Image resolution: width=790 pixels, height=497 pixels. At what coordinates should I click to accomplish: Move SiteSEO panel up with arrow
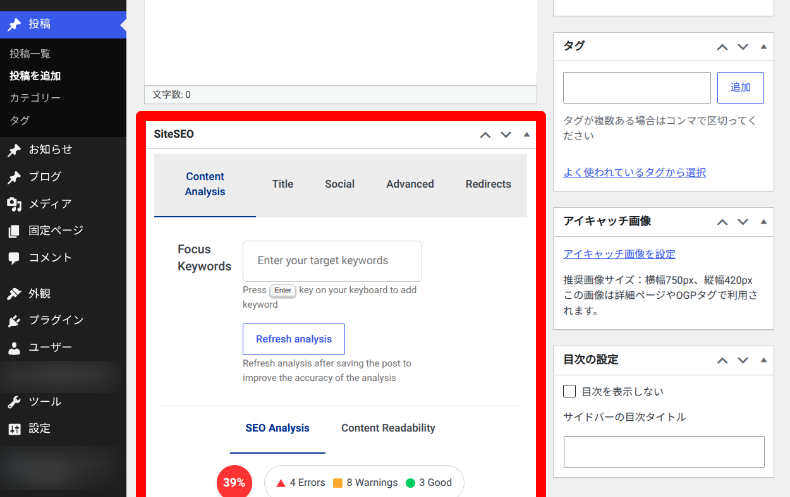point(485,135)
